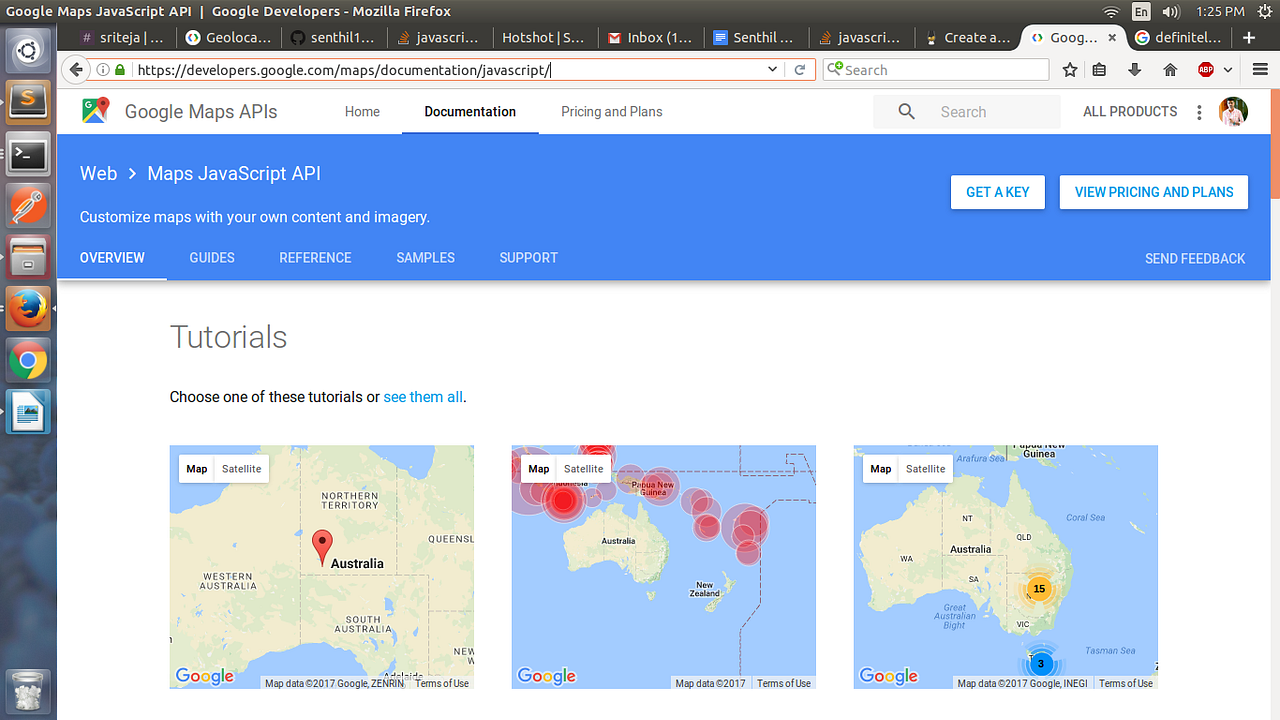This screenshot has height=720, width=1280.
Task: Select the Documentation nav tab
Action: [470, 112]
